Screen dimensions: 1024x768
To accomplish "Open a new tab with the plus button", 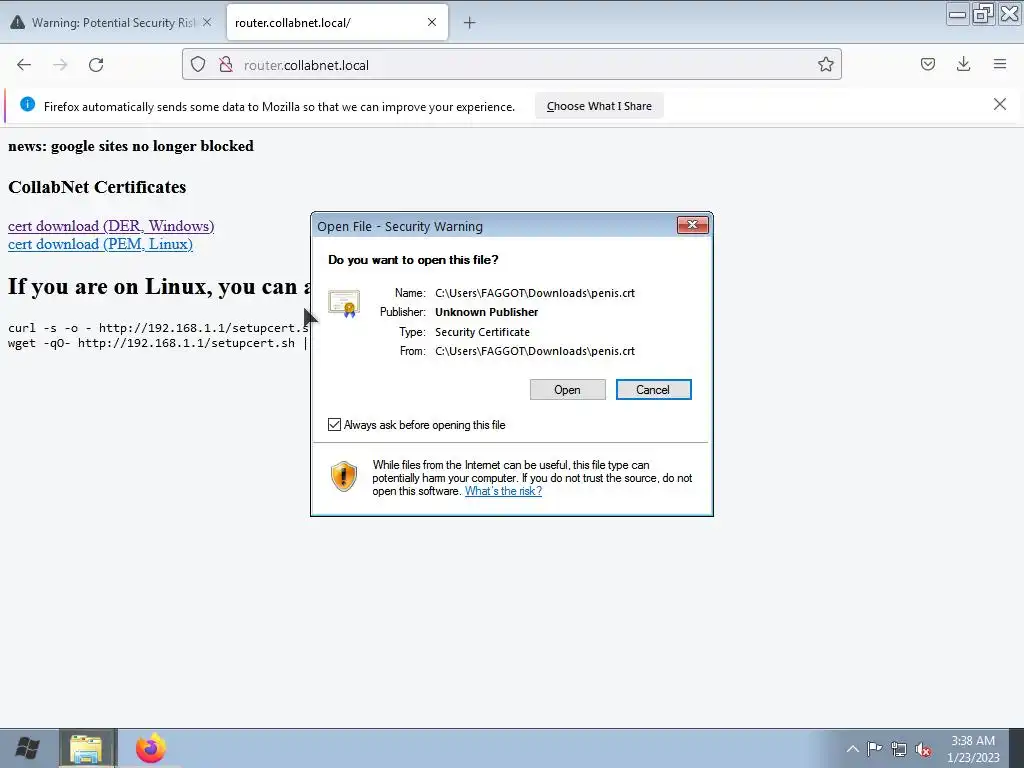I will click(x=470, y=23).
